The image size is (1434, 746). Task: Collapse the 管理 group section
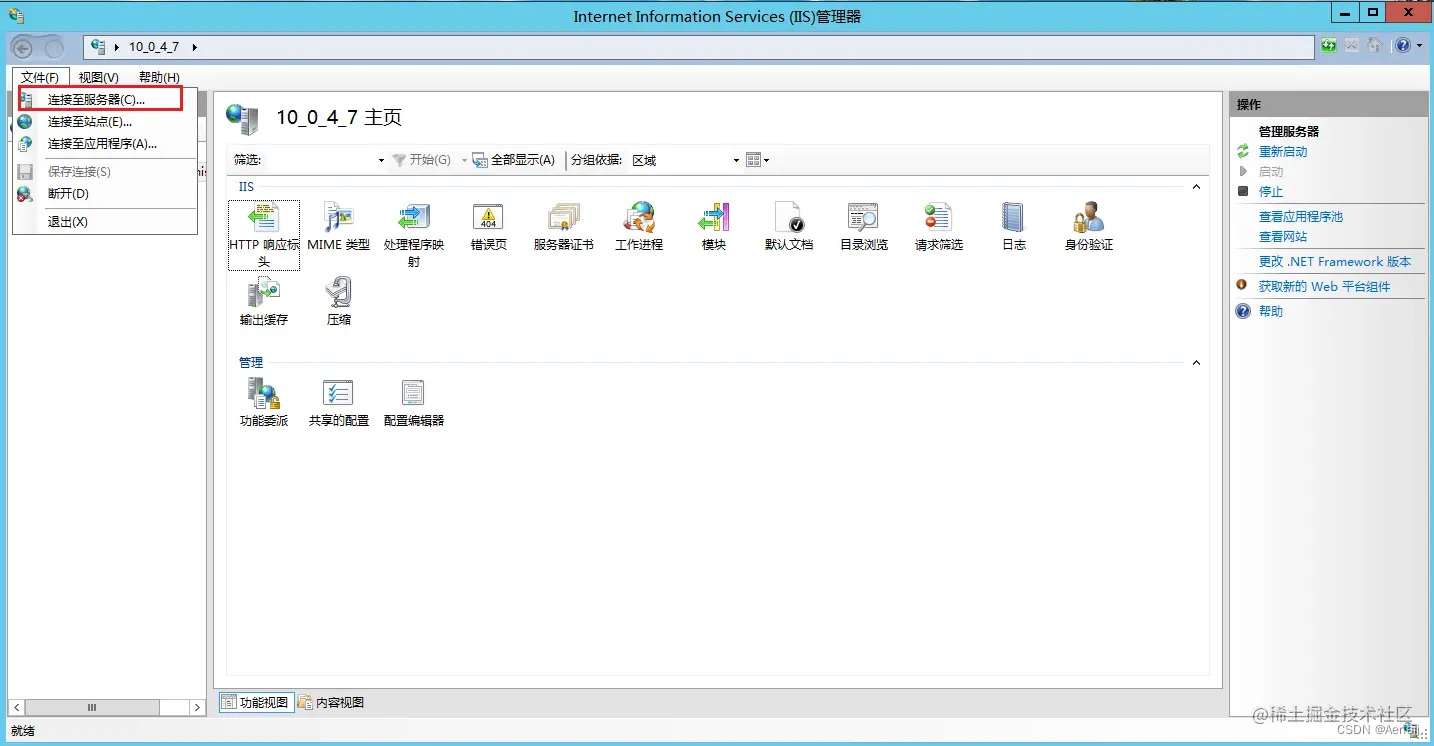click(x=1196, y=363)
